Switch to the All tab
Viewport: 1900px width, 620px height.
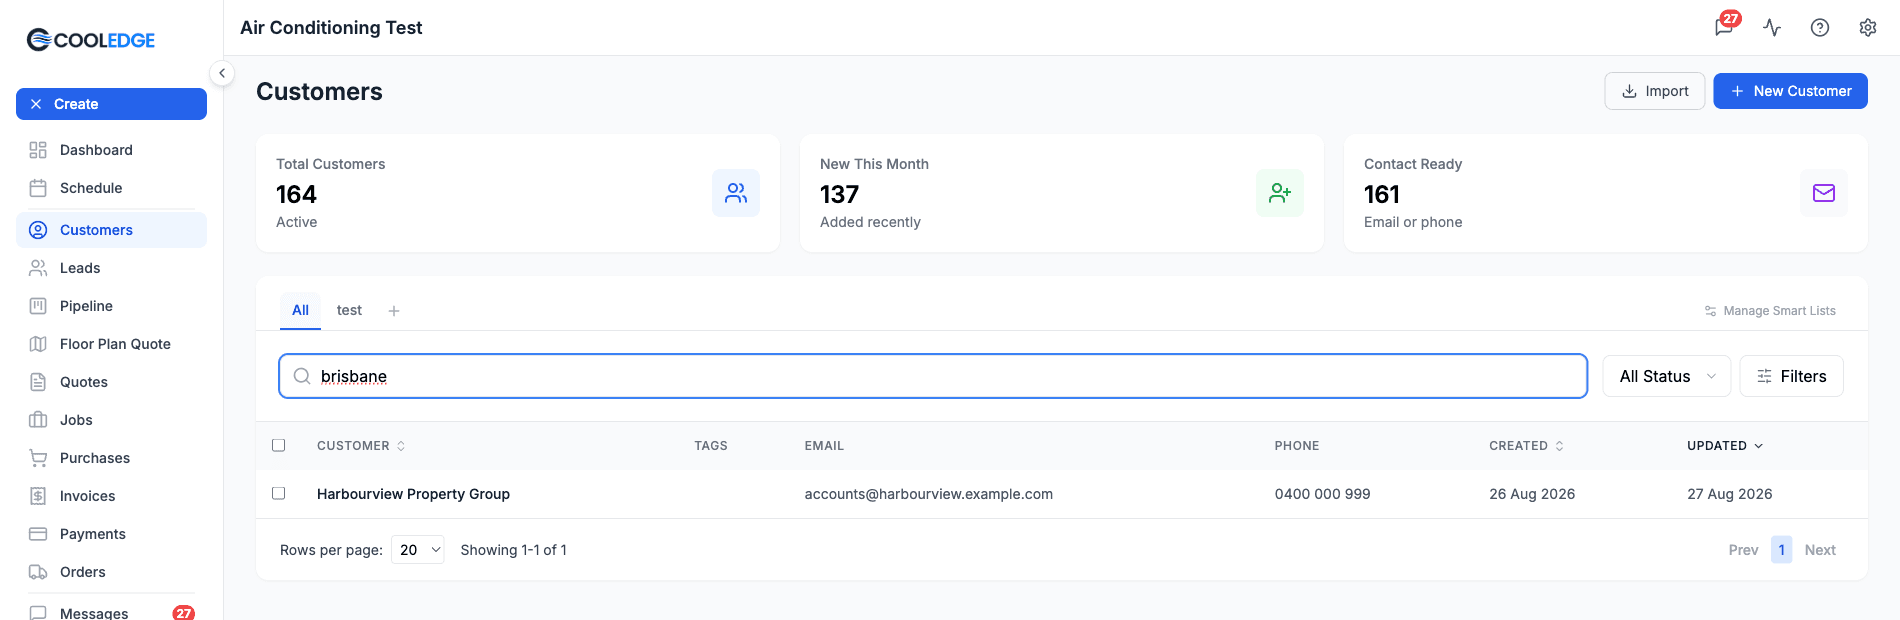pos(300,310)
